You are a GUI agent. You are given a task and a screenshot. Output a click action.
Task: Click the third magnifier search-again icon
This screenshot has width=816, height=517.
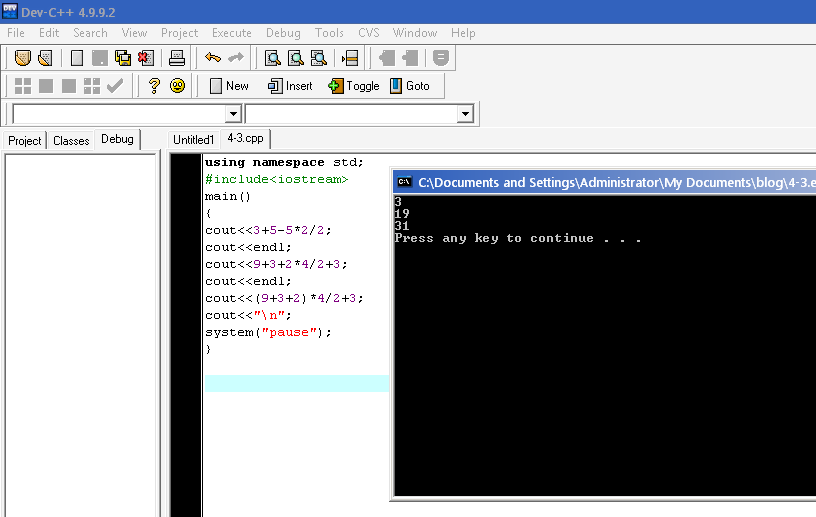[318, 58]
